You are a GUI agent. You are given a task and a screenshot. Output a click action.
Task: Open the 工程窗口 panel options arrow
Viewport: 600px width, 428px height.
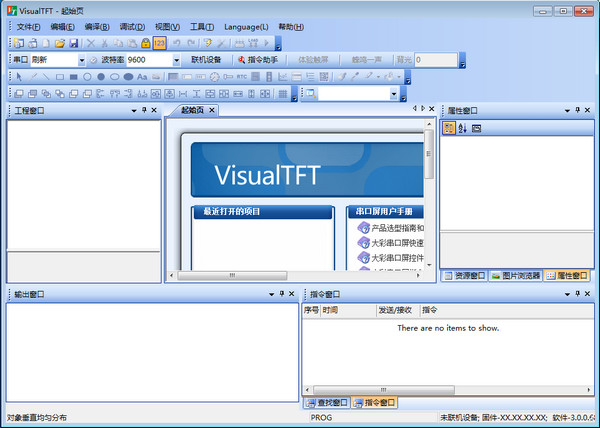click(134, 111)
